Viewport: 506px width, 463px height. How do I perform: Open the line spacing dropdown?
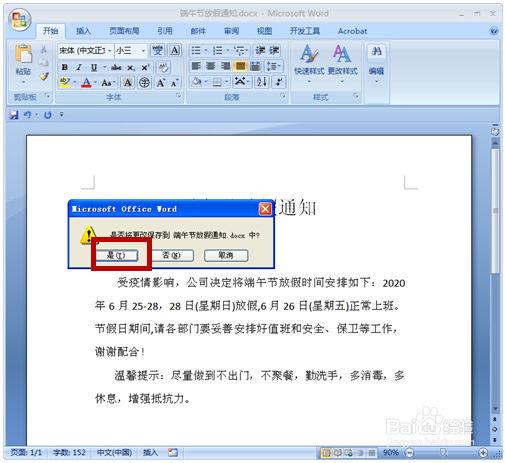click(x=273, y=66)
